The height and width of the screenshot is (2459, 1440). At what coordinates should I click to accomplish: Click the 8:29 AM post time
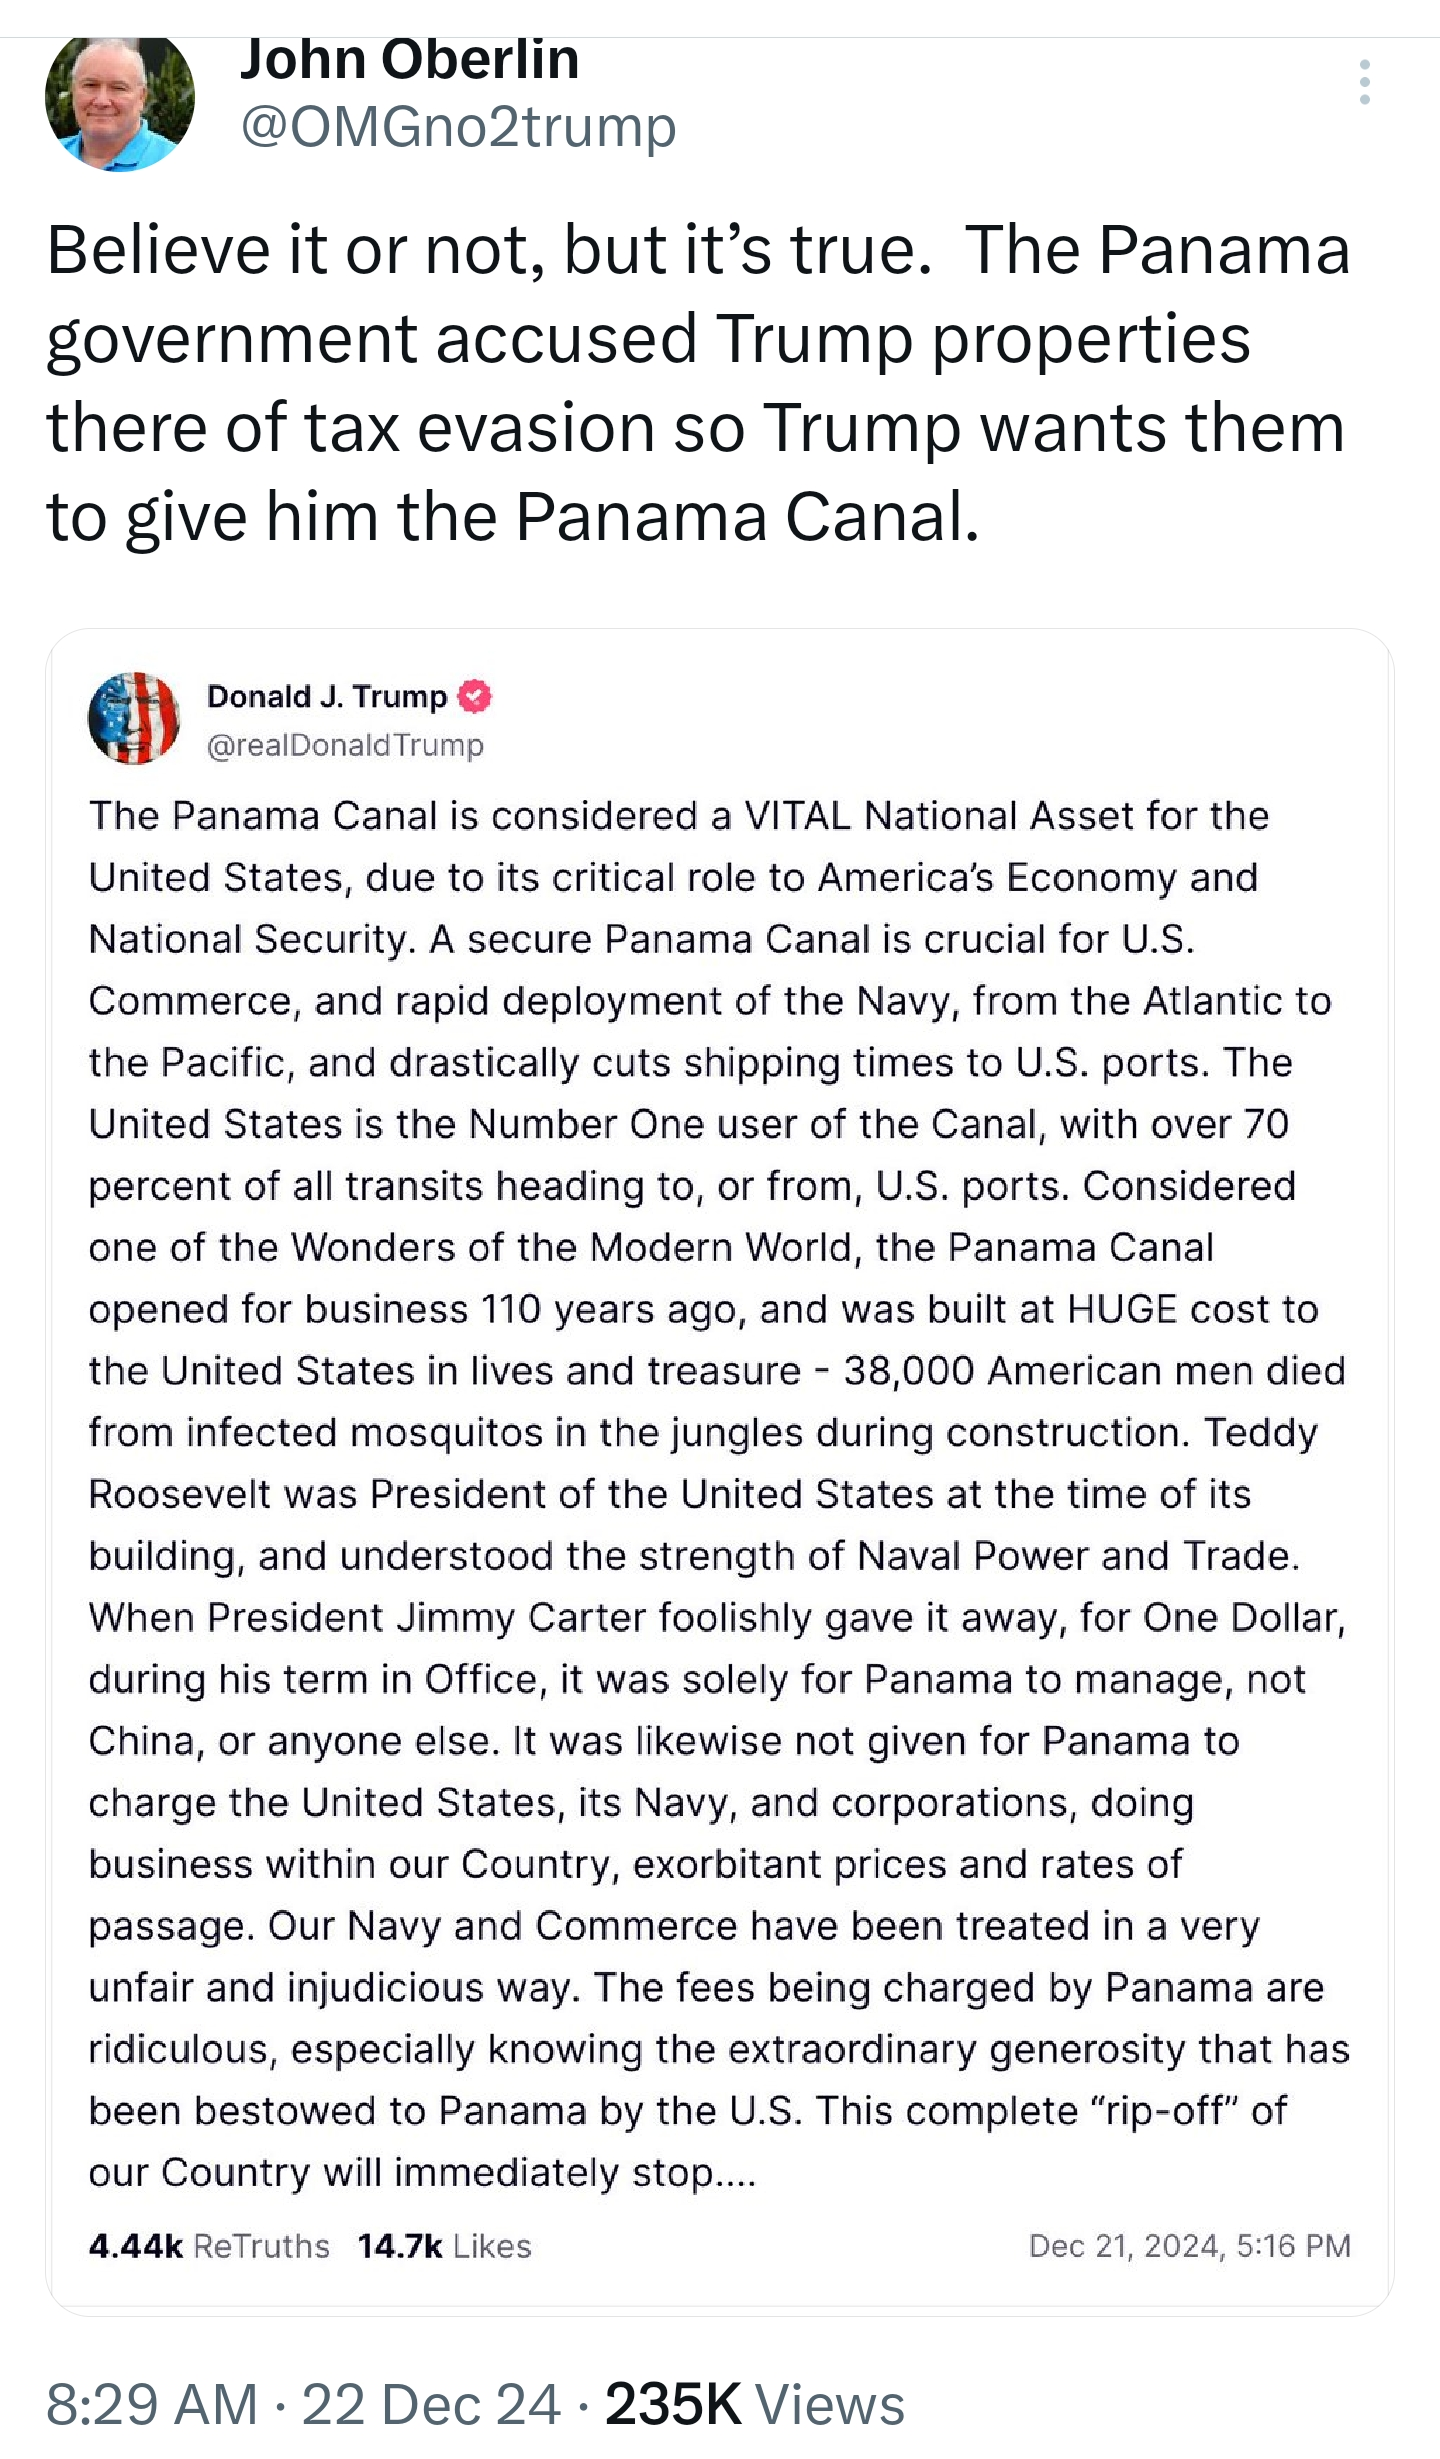tap(152, 2404)
